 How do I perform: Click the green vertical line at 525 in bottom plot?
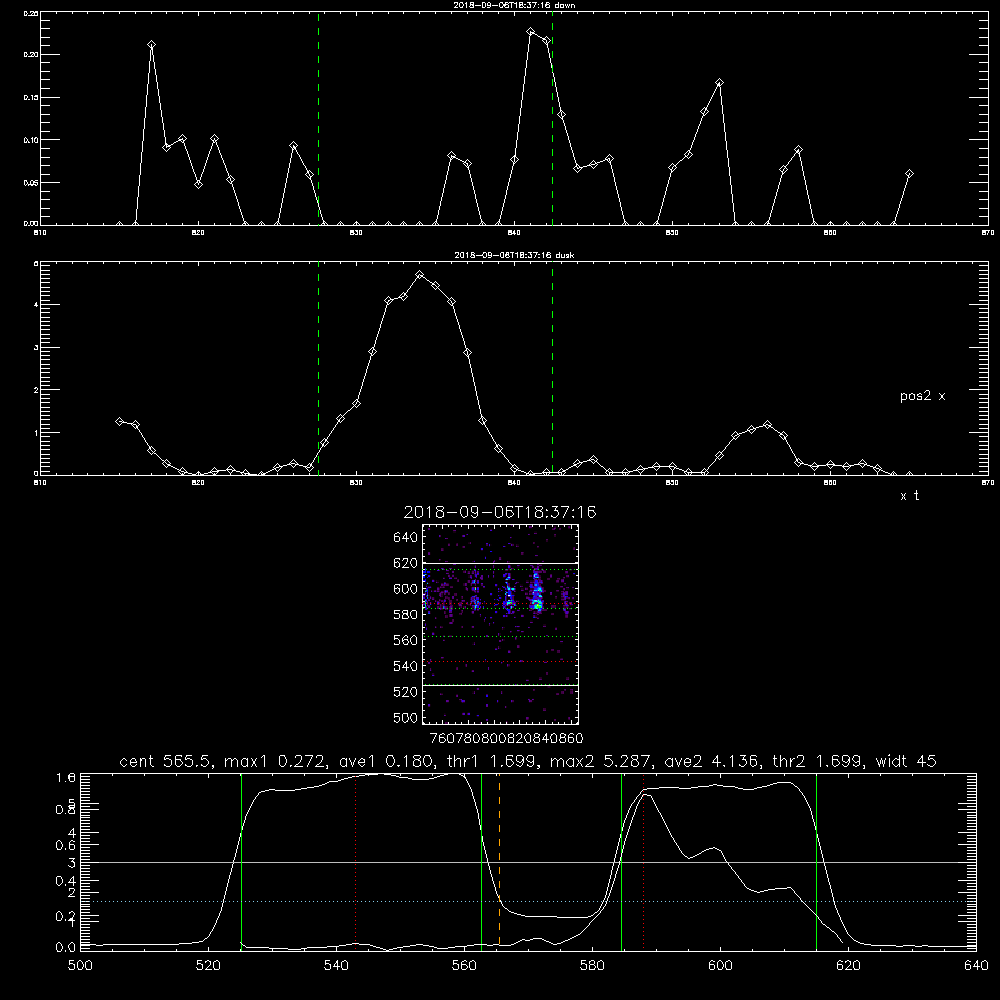[241, 861]
